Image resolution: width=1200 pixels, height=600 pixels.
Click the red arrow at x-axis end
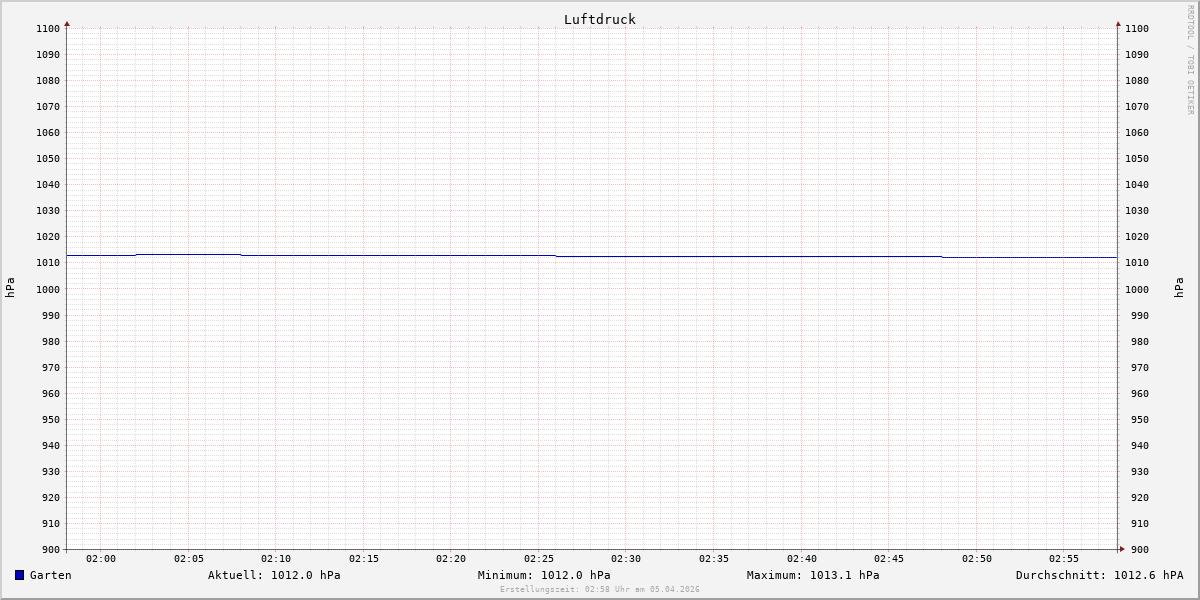pyautogui.click(x=1121, y=549)
